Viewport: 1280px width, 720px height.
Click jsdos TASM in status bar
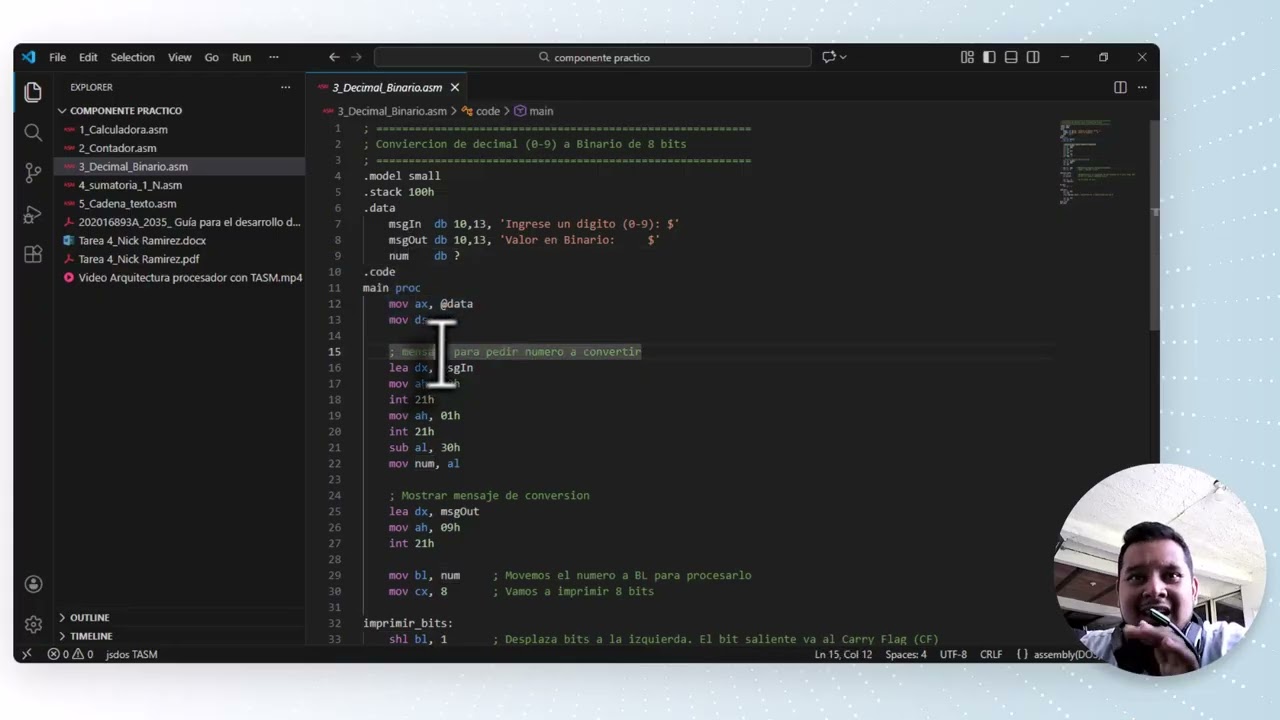[131, 654]
